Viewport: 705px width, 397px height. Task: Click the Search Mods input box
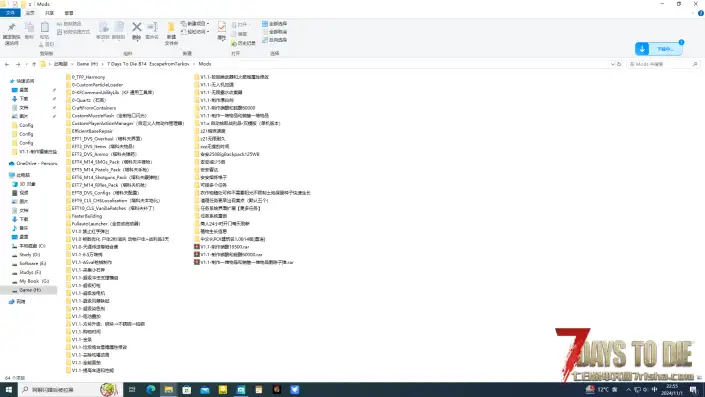660,64
